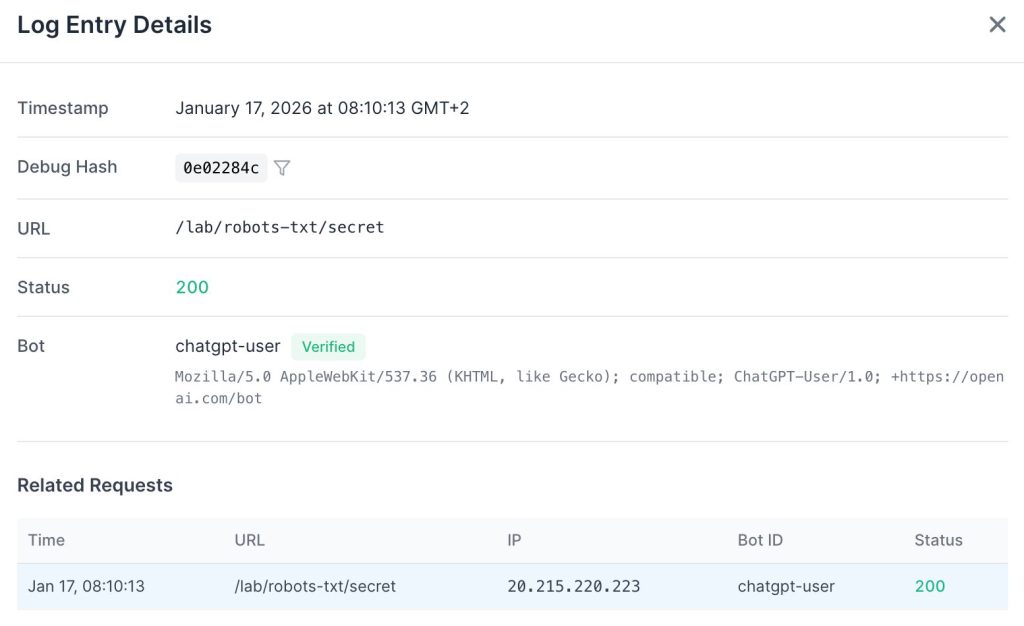Viewport: 1024px width, 626px height.
Task: Click the 200 status in the table row
Action: 929,586
